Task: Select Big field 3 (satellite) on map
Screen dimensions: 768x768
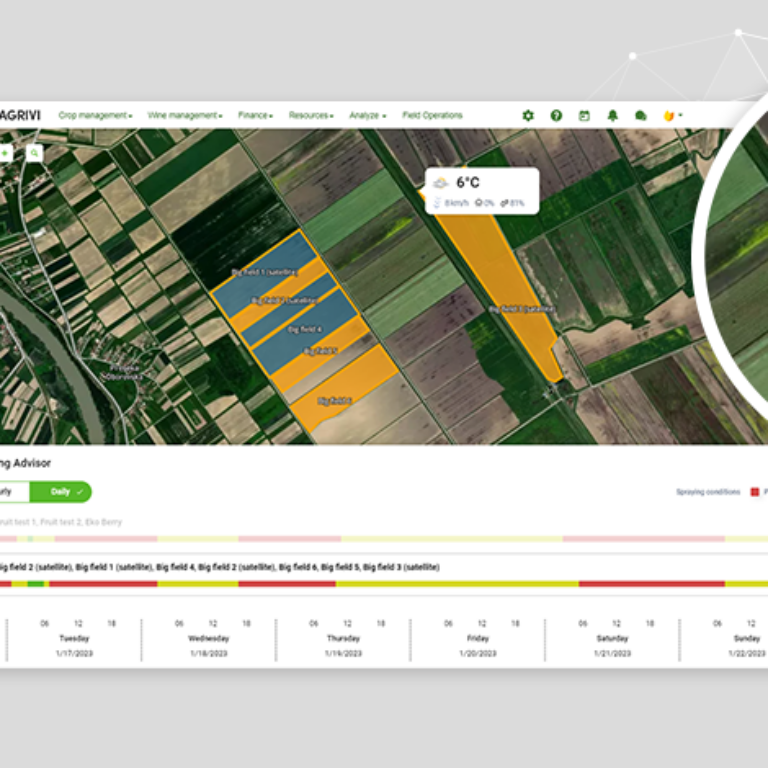Action: point(522,309)
